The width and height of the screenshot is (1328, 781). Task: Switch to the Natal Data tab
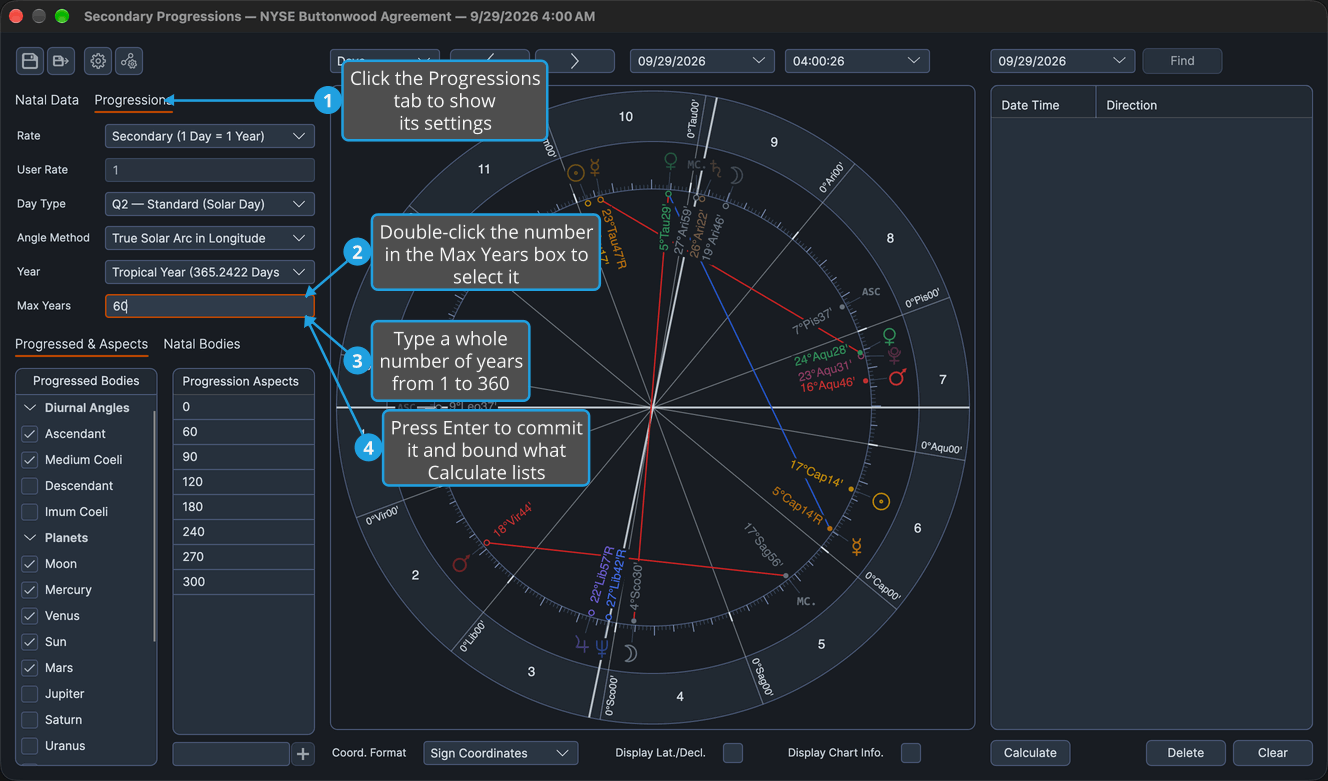pyautogui.click(x=47, y=100)
